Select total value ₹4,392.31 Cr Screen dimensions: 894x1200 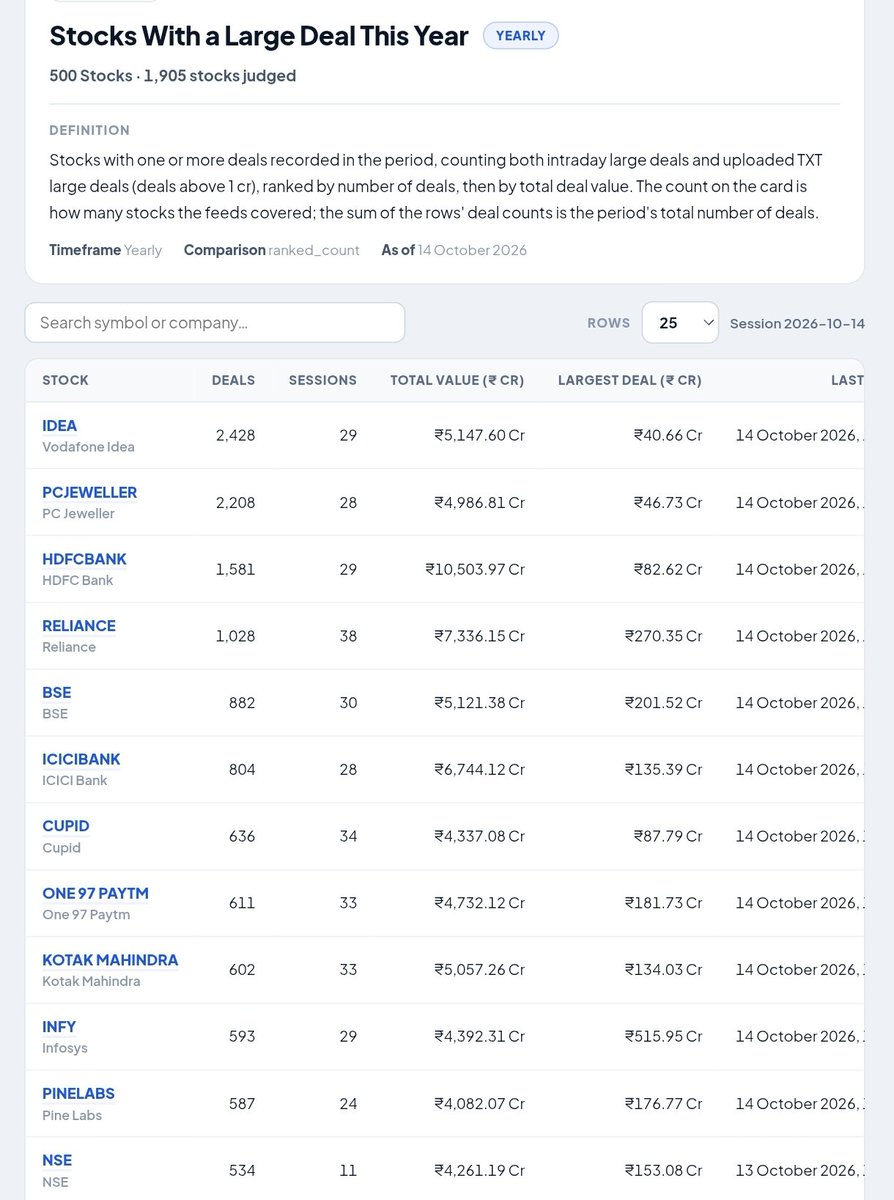click(479, 1037)
